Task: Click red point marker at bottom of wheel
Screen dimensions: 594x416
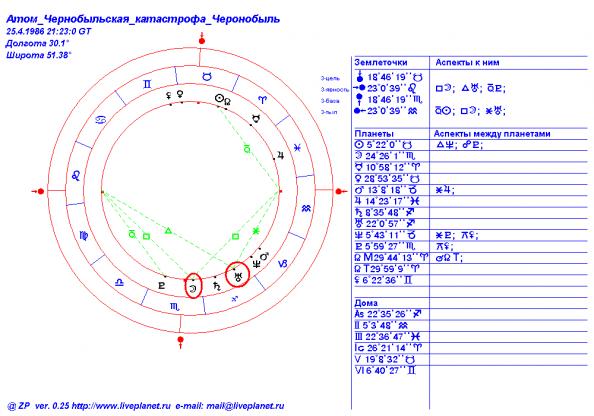Action: 181,340
